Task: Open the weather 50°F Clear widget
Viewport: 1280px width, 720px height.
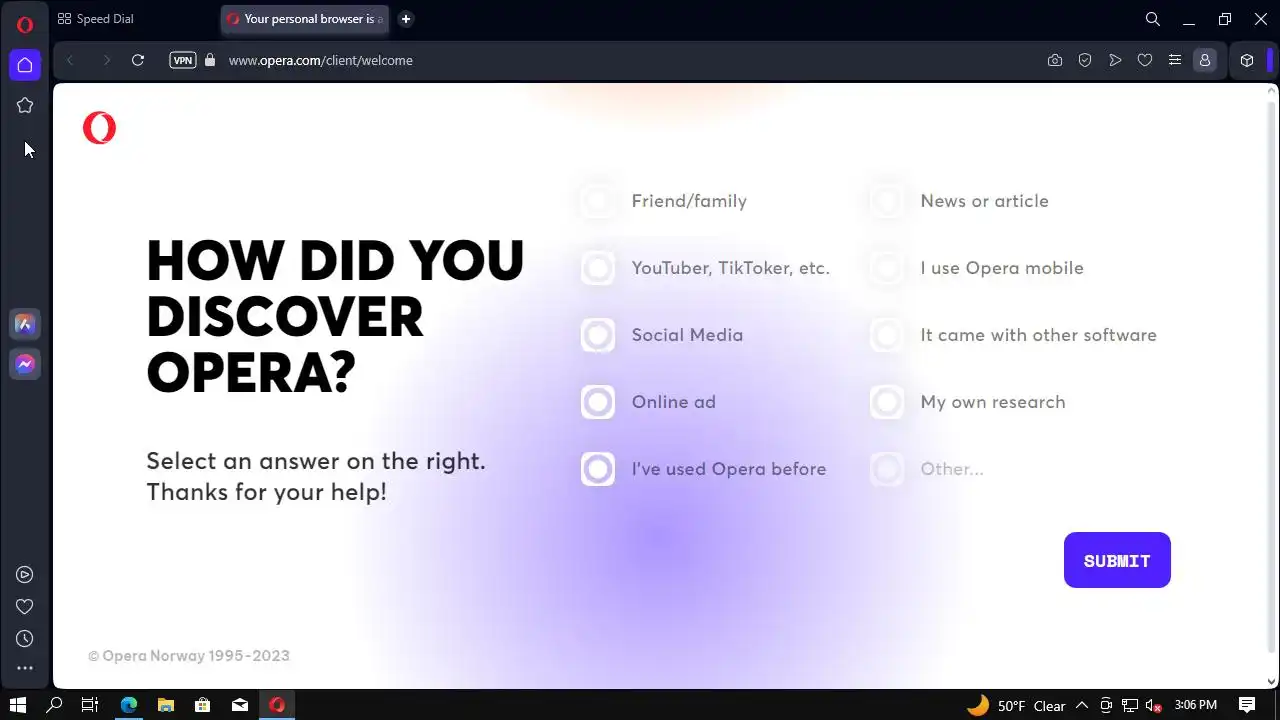Action: (x=1016, y=705)
